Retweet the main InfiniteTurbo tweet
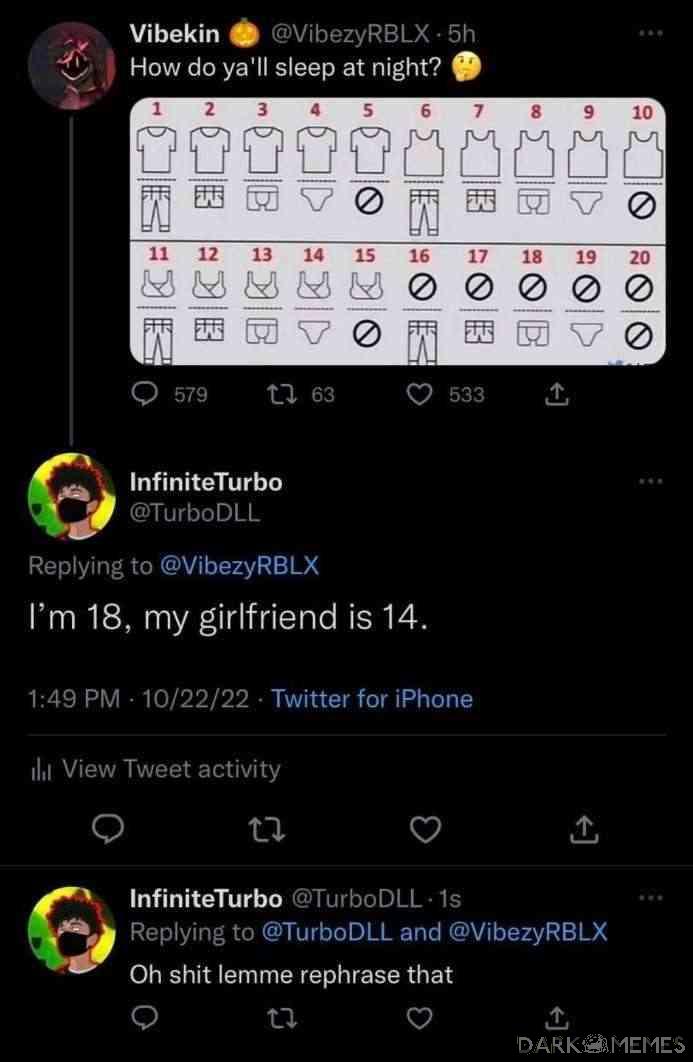693x1062 pixels. tap(266, 829)
